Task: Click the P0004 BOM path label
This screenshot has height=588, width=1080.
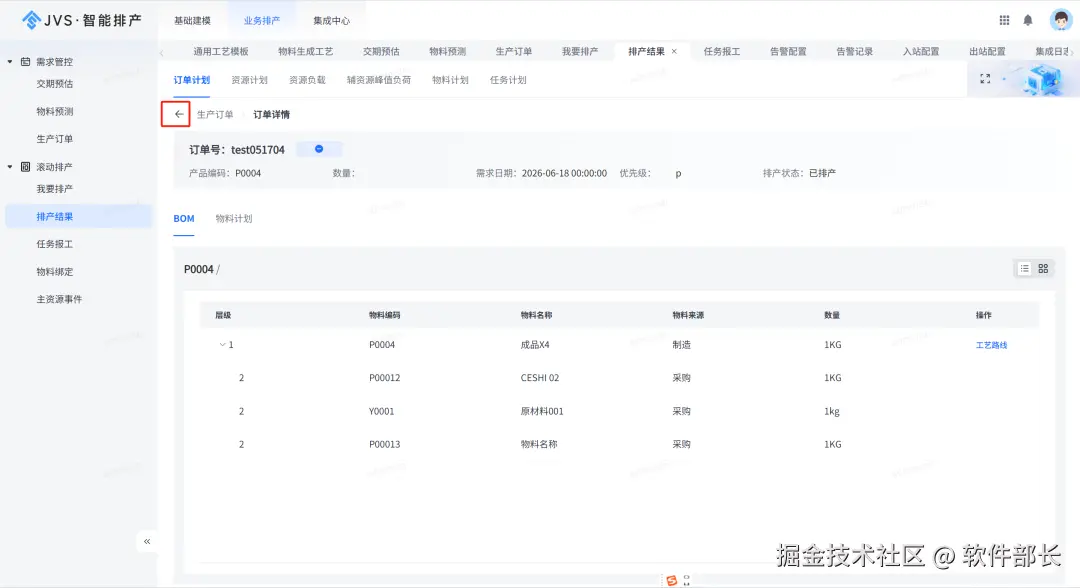Action: [x=198, y=269]
